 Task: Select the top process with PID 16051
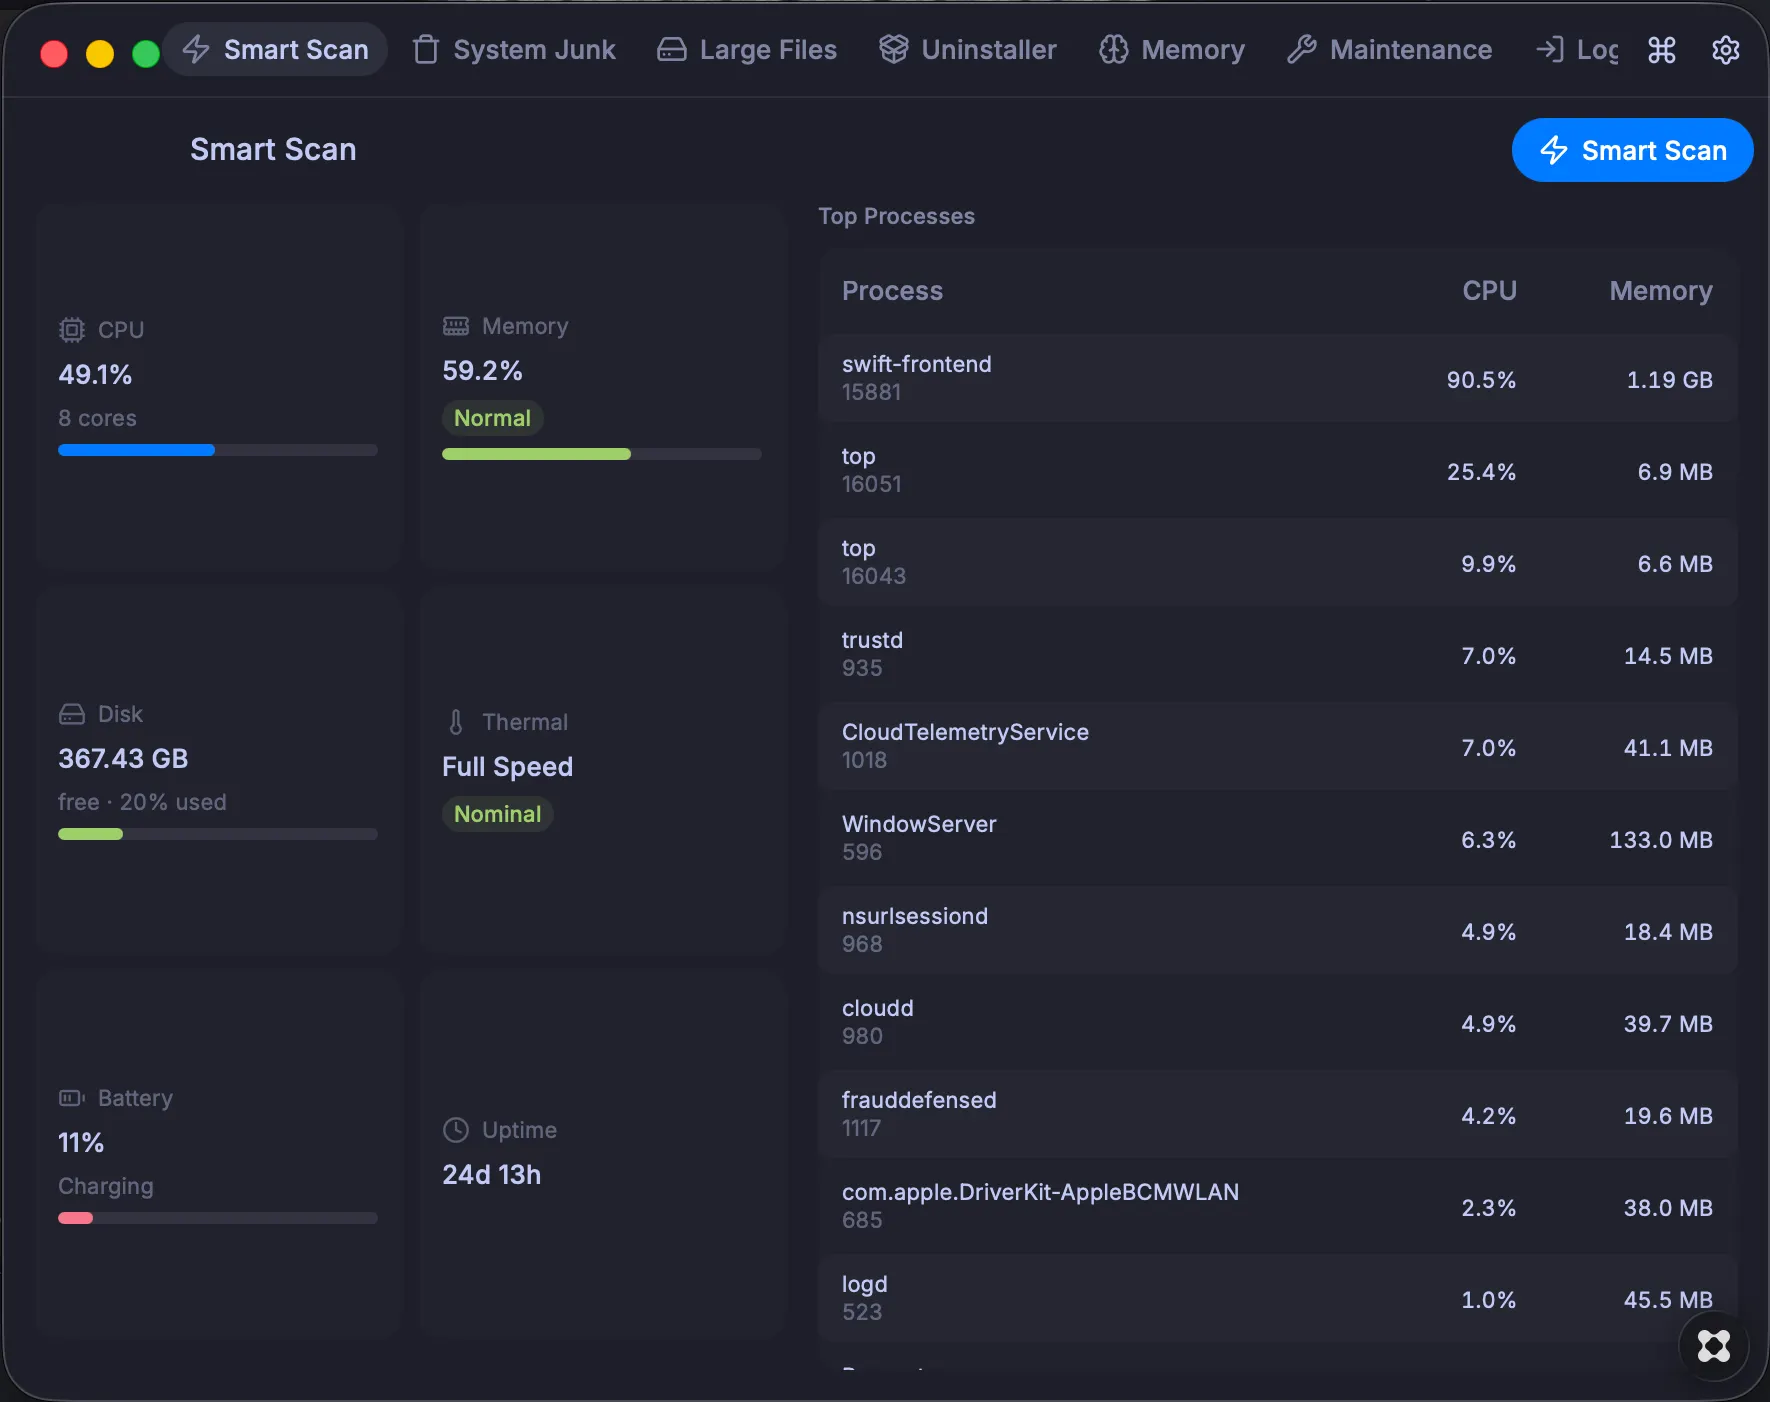pyautogui.click(x=1278, y=470)
